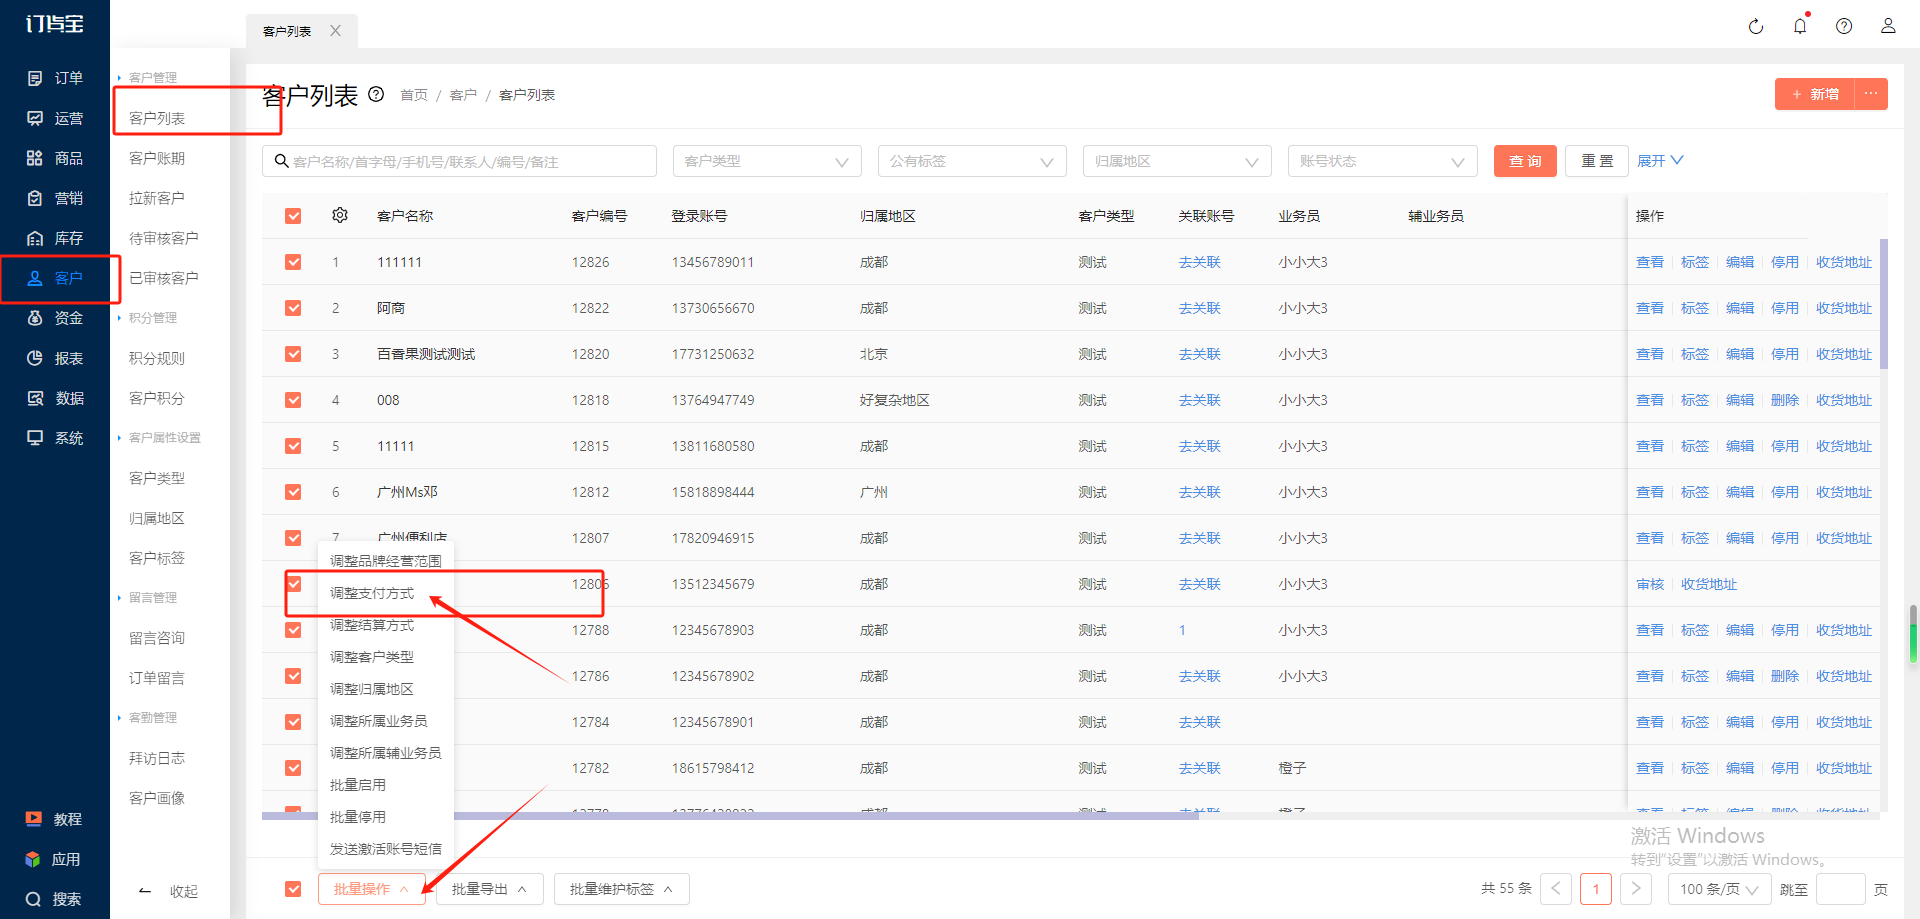The image size is (1920, 919).
Task: Toggle the select-all checkbox in the table header
Action: (x=293, y=215)
